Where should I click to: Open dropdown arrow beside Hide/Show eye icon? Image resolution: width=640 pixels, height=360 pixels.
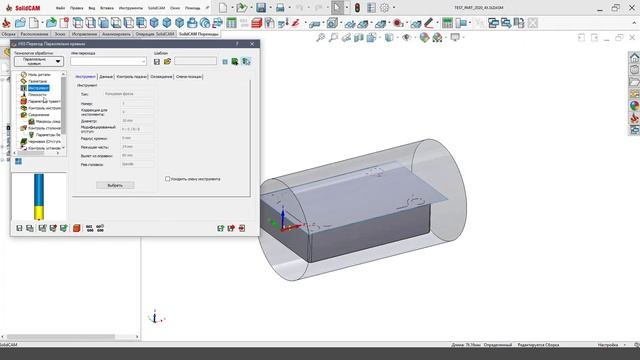(x=414, y=38)
